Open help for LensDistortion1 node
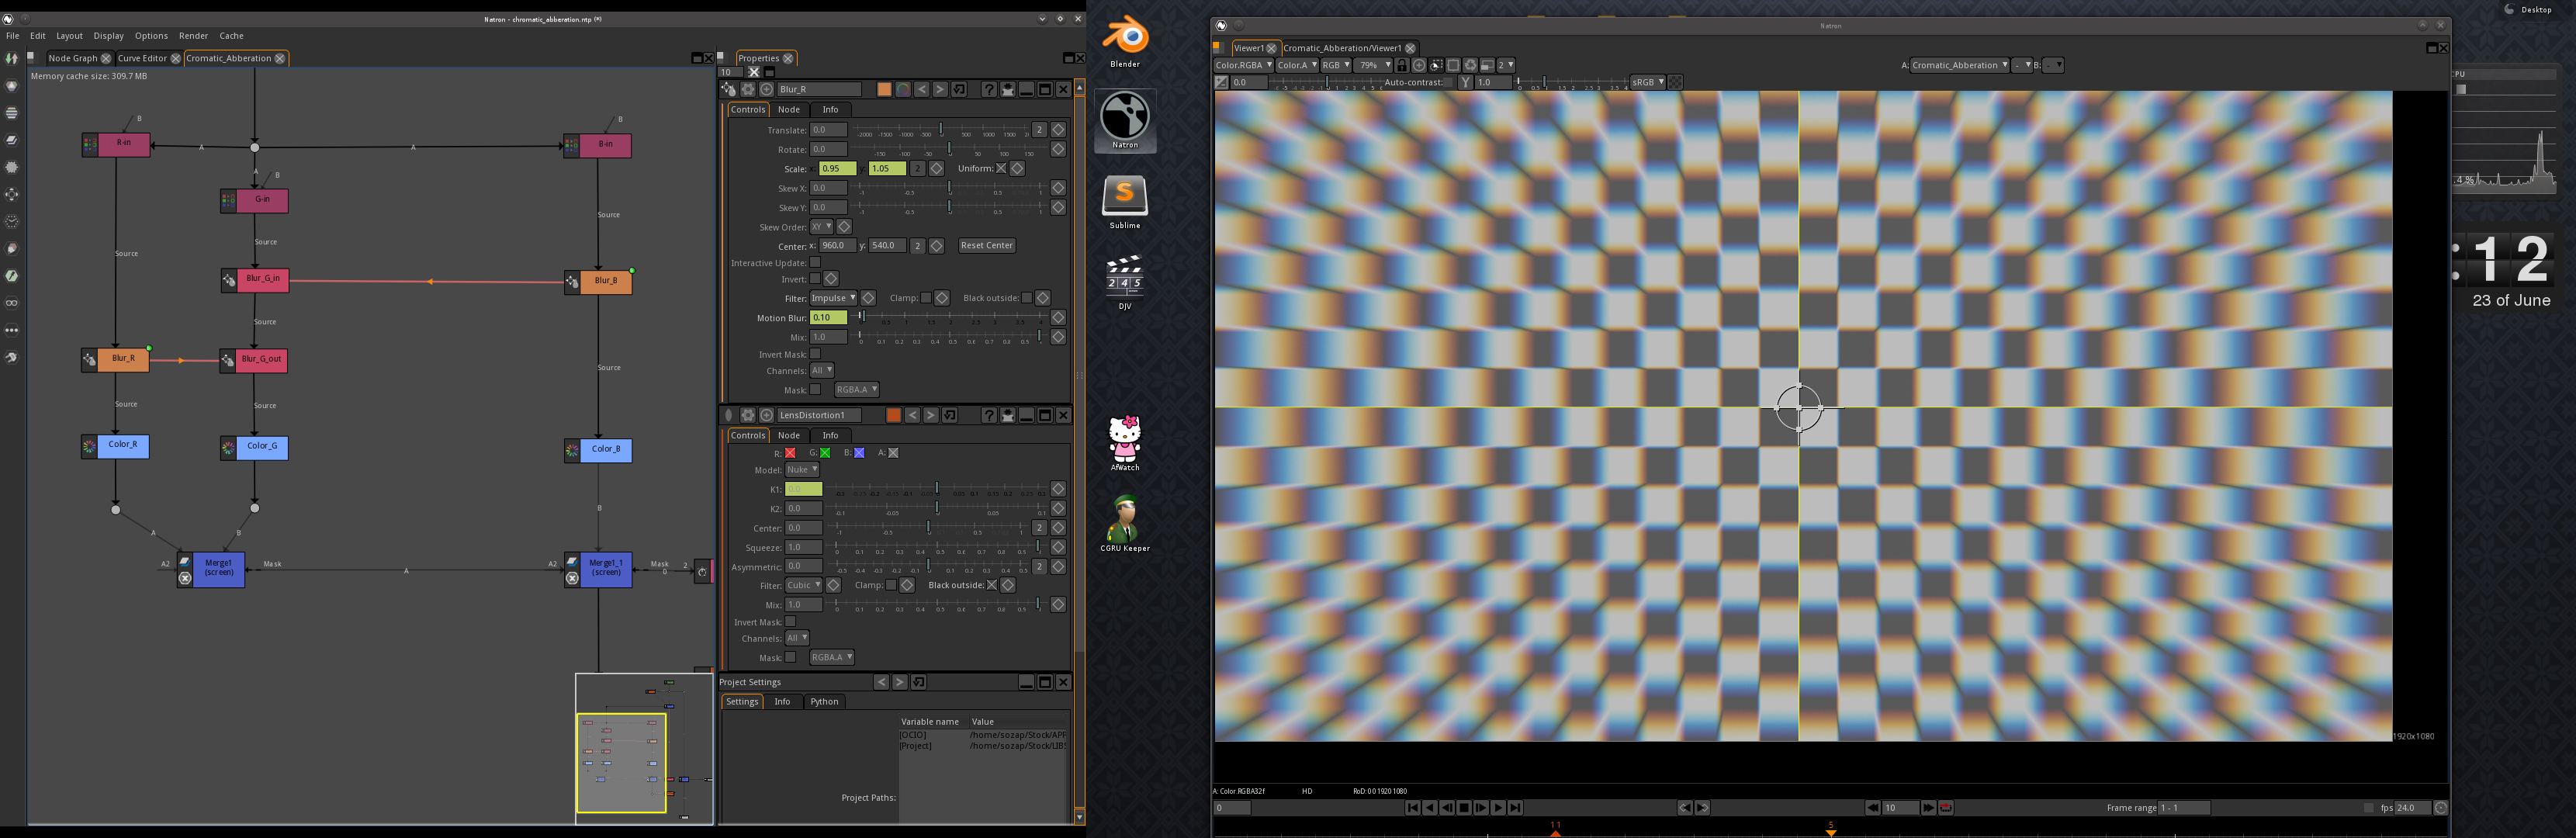Image resolution: width=2576 pixels, height=838 pixels. click(989, 415)
